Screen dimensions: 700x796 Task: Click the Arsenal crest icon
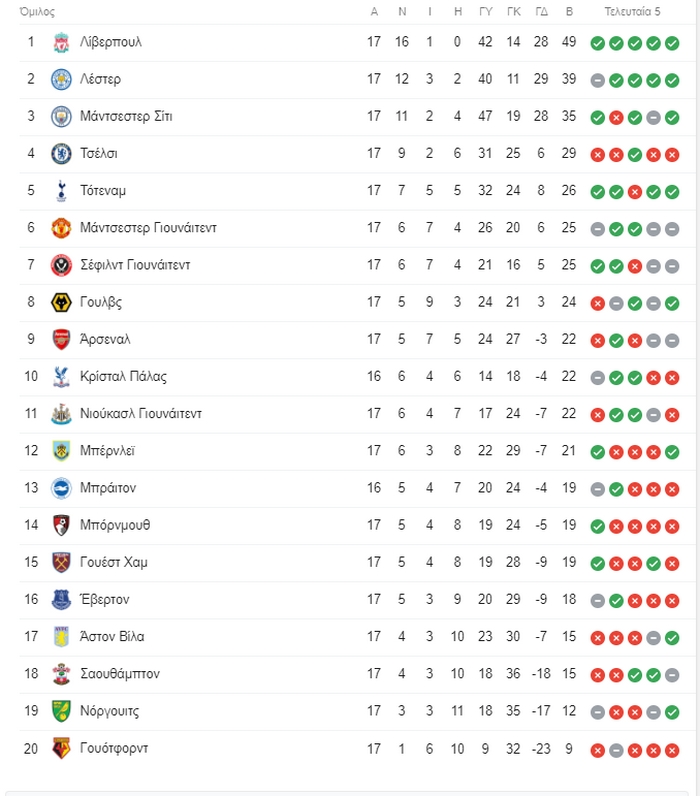point(61,340)
